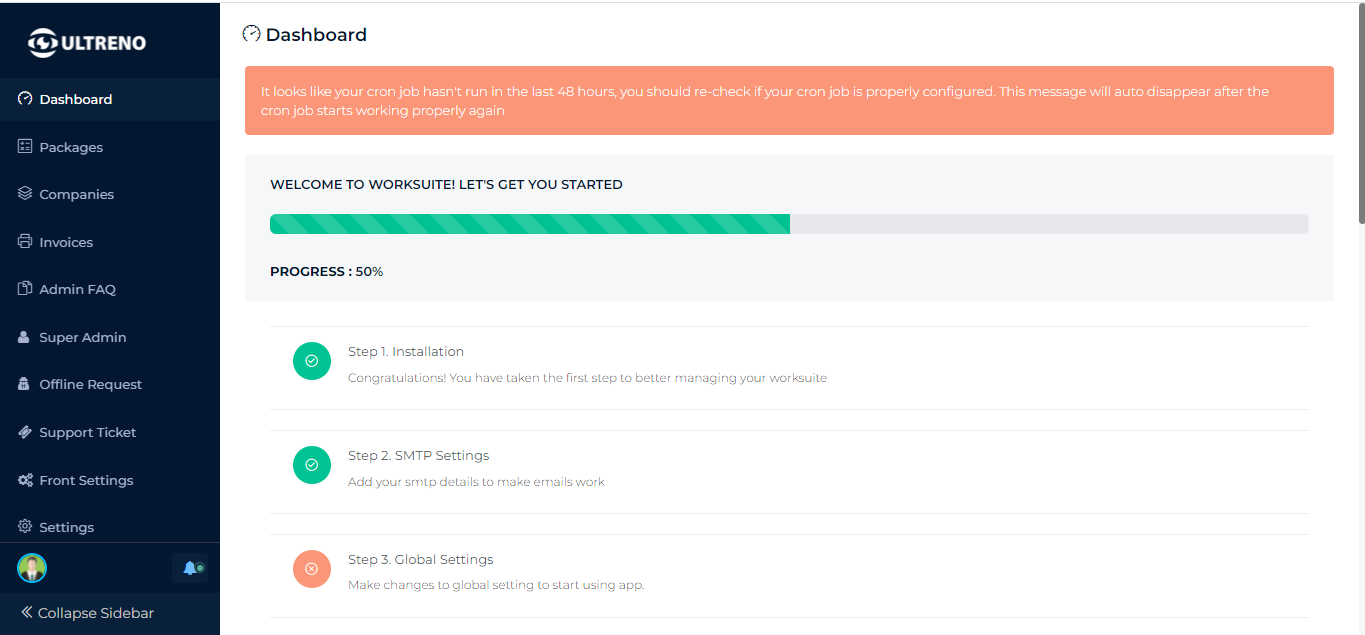Click the red cross icon on Step 3
Screen dimensions: 1365x635
click(311, 569)
